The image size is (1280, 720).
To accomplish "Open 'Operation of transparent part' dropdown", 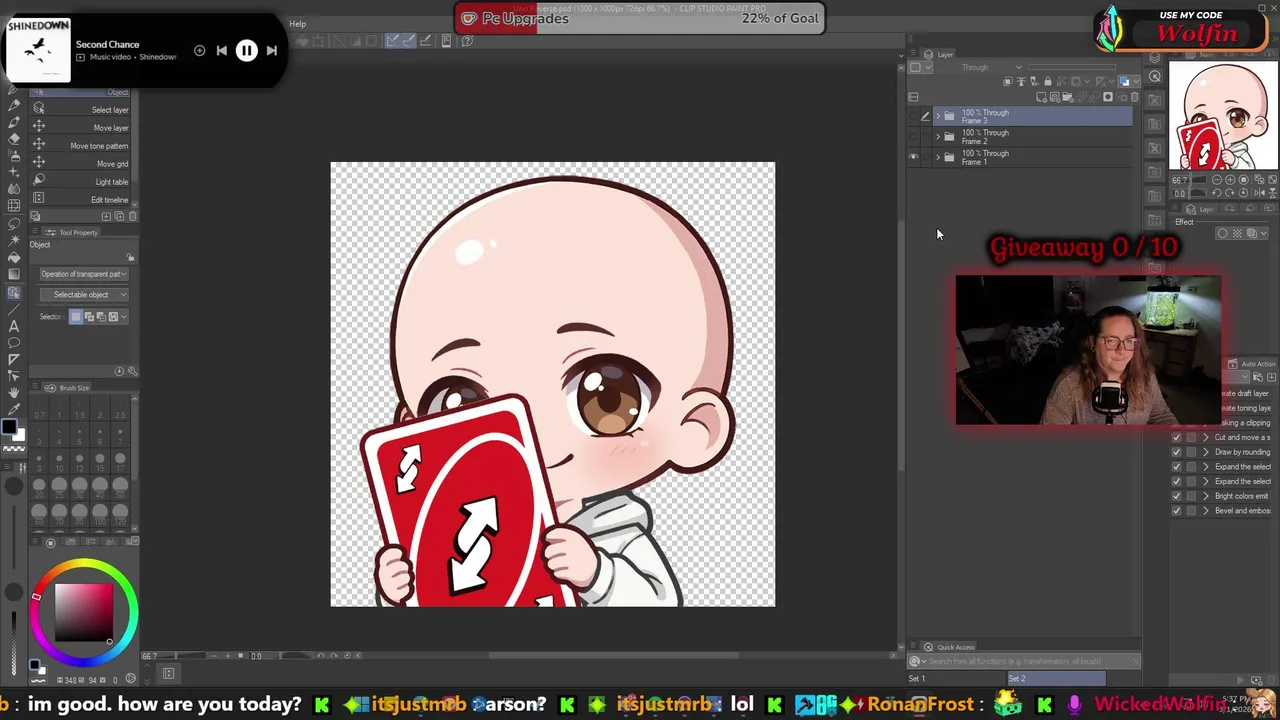I will pos(84,274).
